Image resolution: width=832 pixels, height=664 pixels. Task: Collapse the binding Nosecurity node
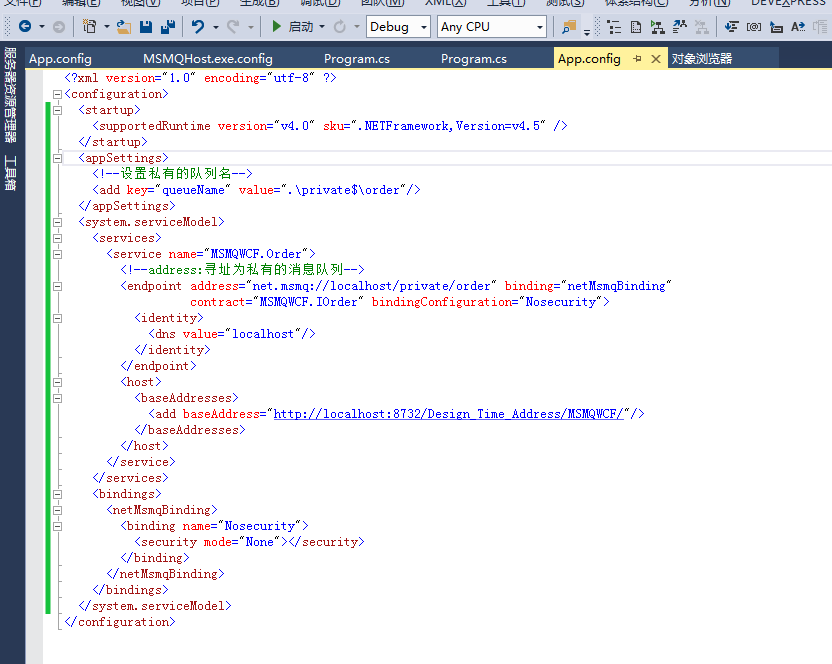coord(57,527)
